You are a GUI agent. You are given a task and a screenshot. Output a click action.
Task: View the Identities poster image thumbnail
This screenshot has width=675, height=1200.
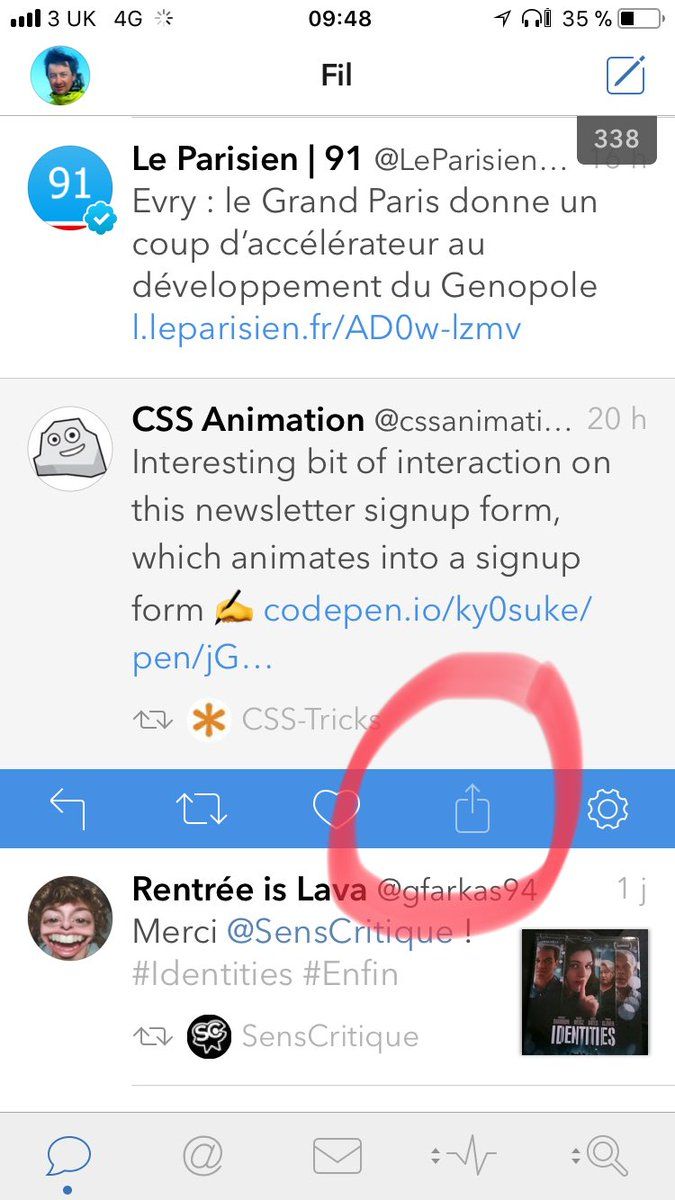click(585, 991)
